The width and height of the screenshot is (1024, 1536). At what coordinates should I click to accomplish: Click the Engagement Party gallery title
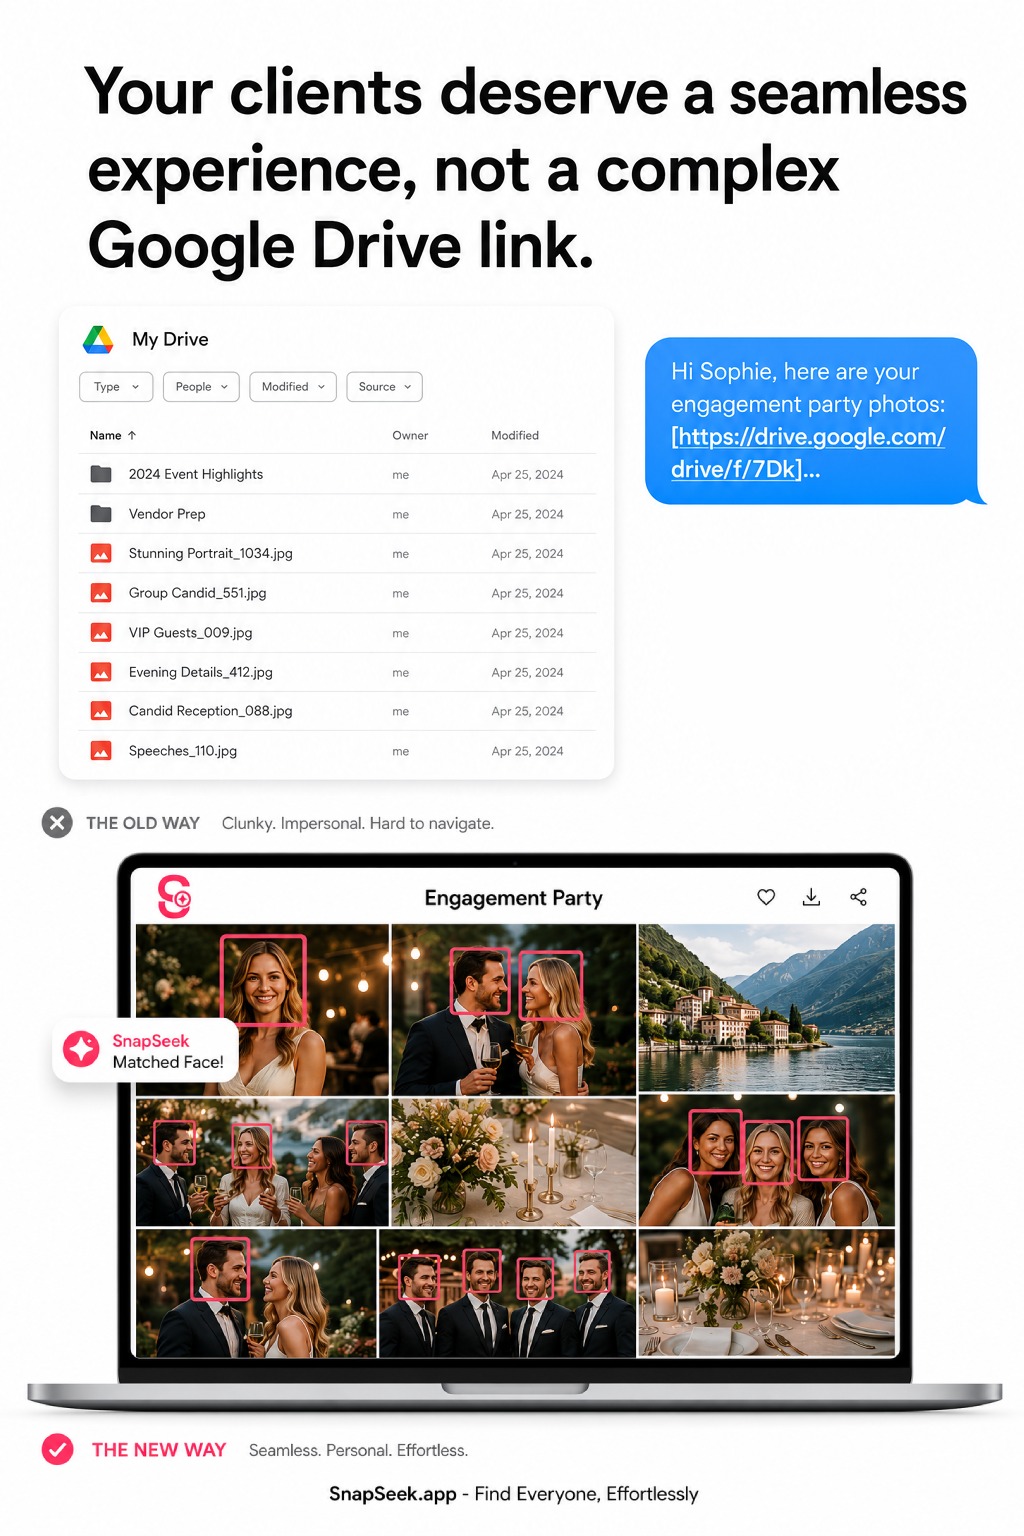click(513, 898)
